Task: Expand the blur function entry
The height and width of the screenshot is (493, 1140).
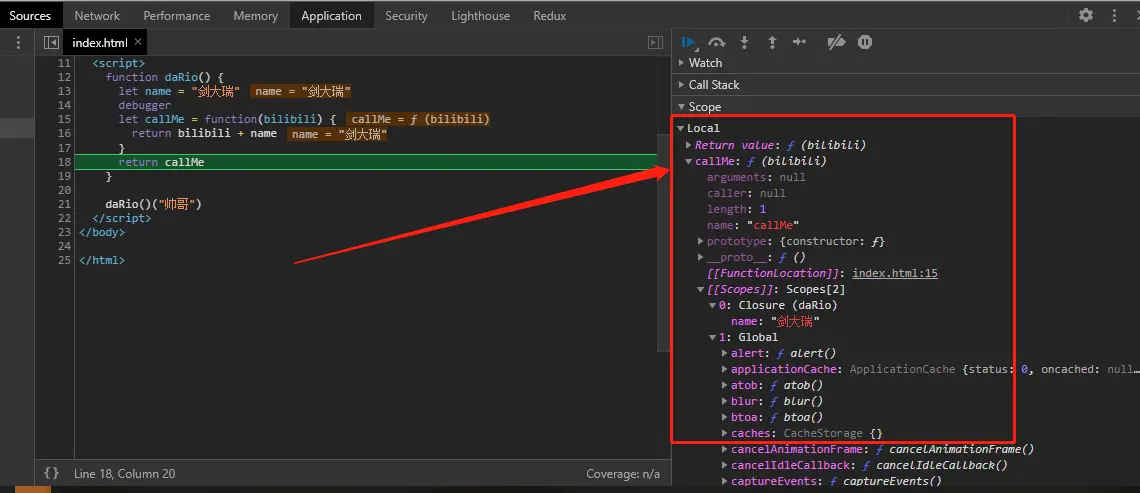Action: click(x=725, y=401)
